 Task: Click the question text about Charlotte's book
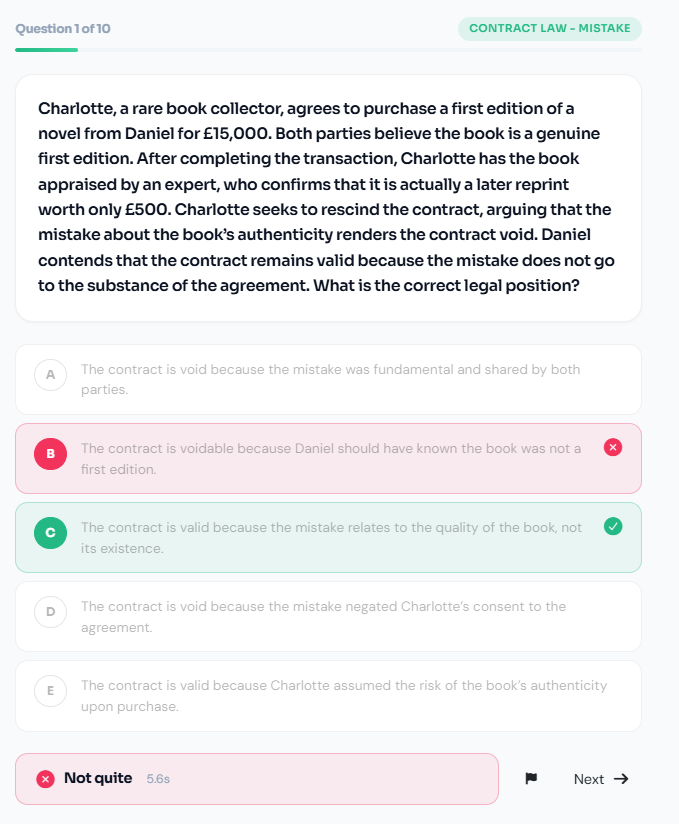click(327, 197)
